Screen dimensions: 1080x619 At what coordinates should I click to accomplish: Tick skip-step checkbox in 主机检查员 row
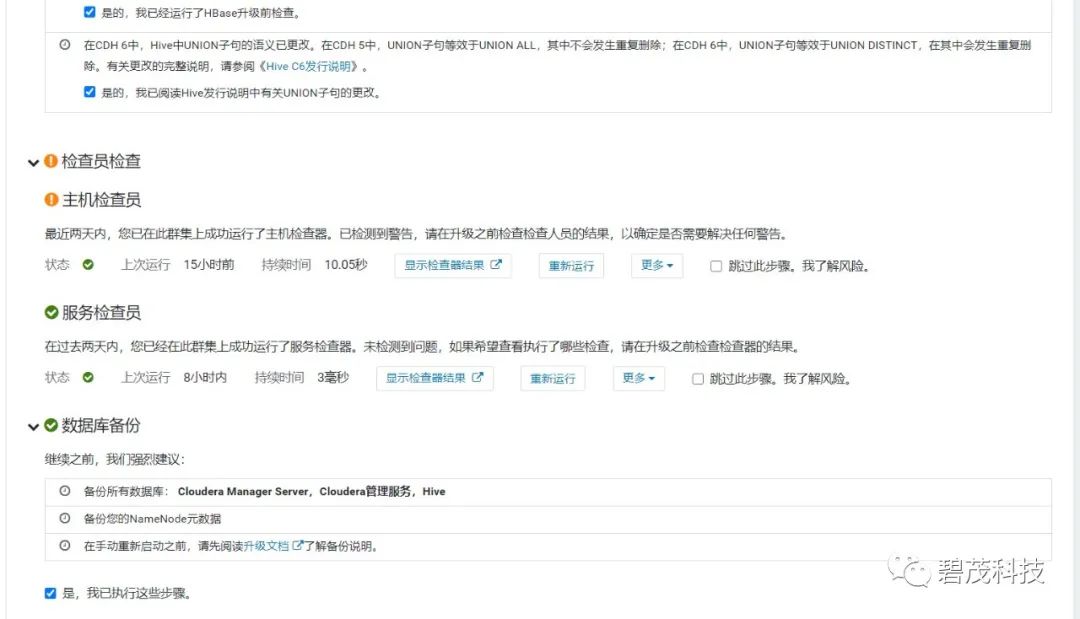[x=716, y=266]
